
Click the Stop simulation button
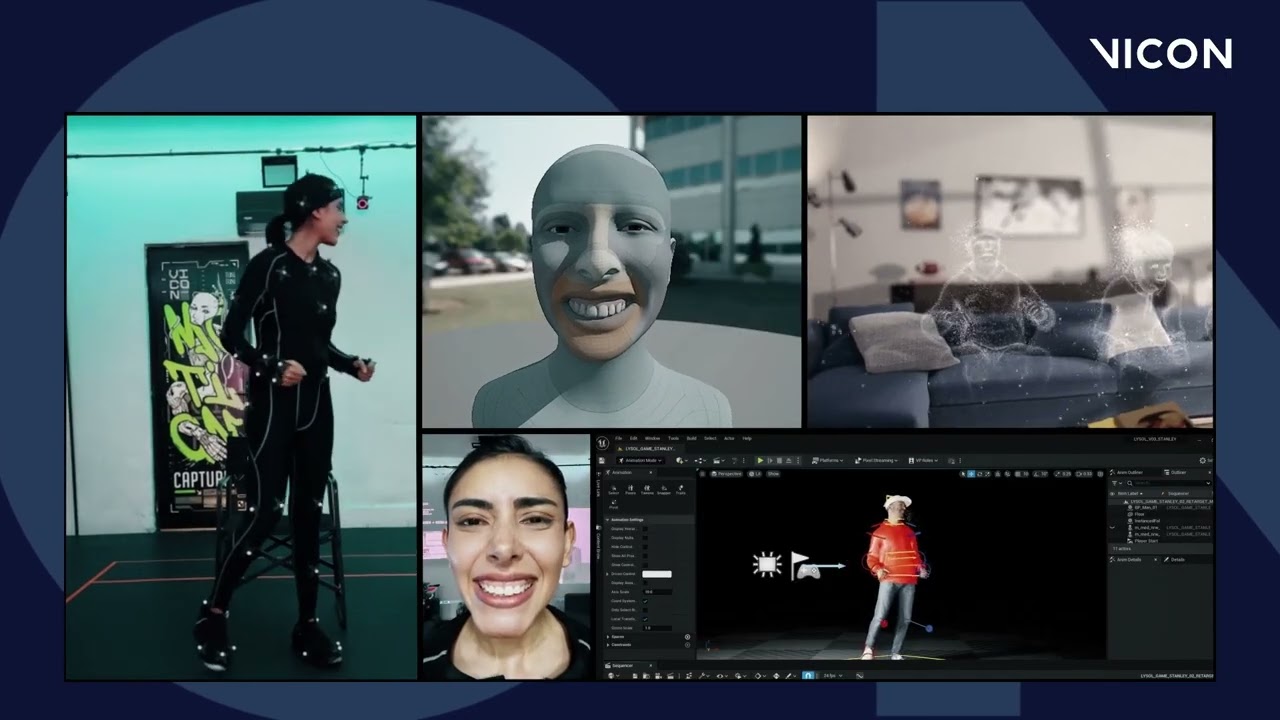pyautogui.click(x=779, y=461)
